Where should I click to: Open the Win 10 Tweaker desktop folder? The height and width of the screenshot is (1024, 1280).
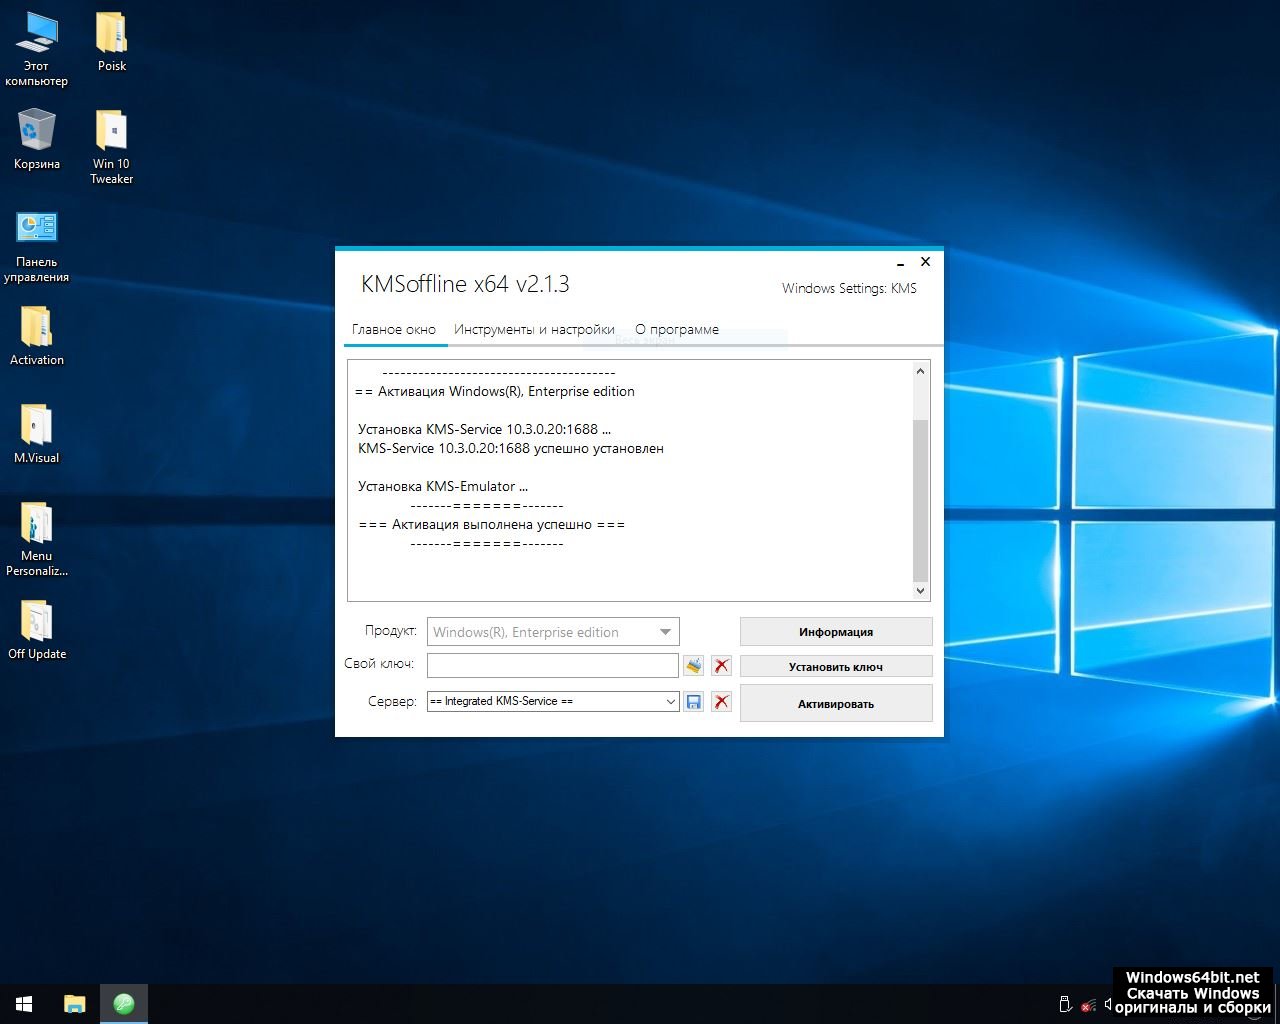pyautogui.click(x=111, y=133)
